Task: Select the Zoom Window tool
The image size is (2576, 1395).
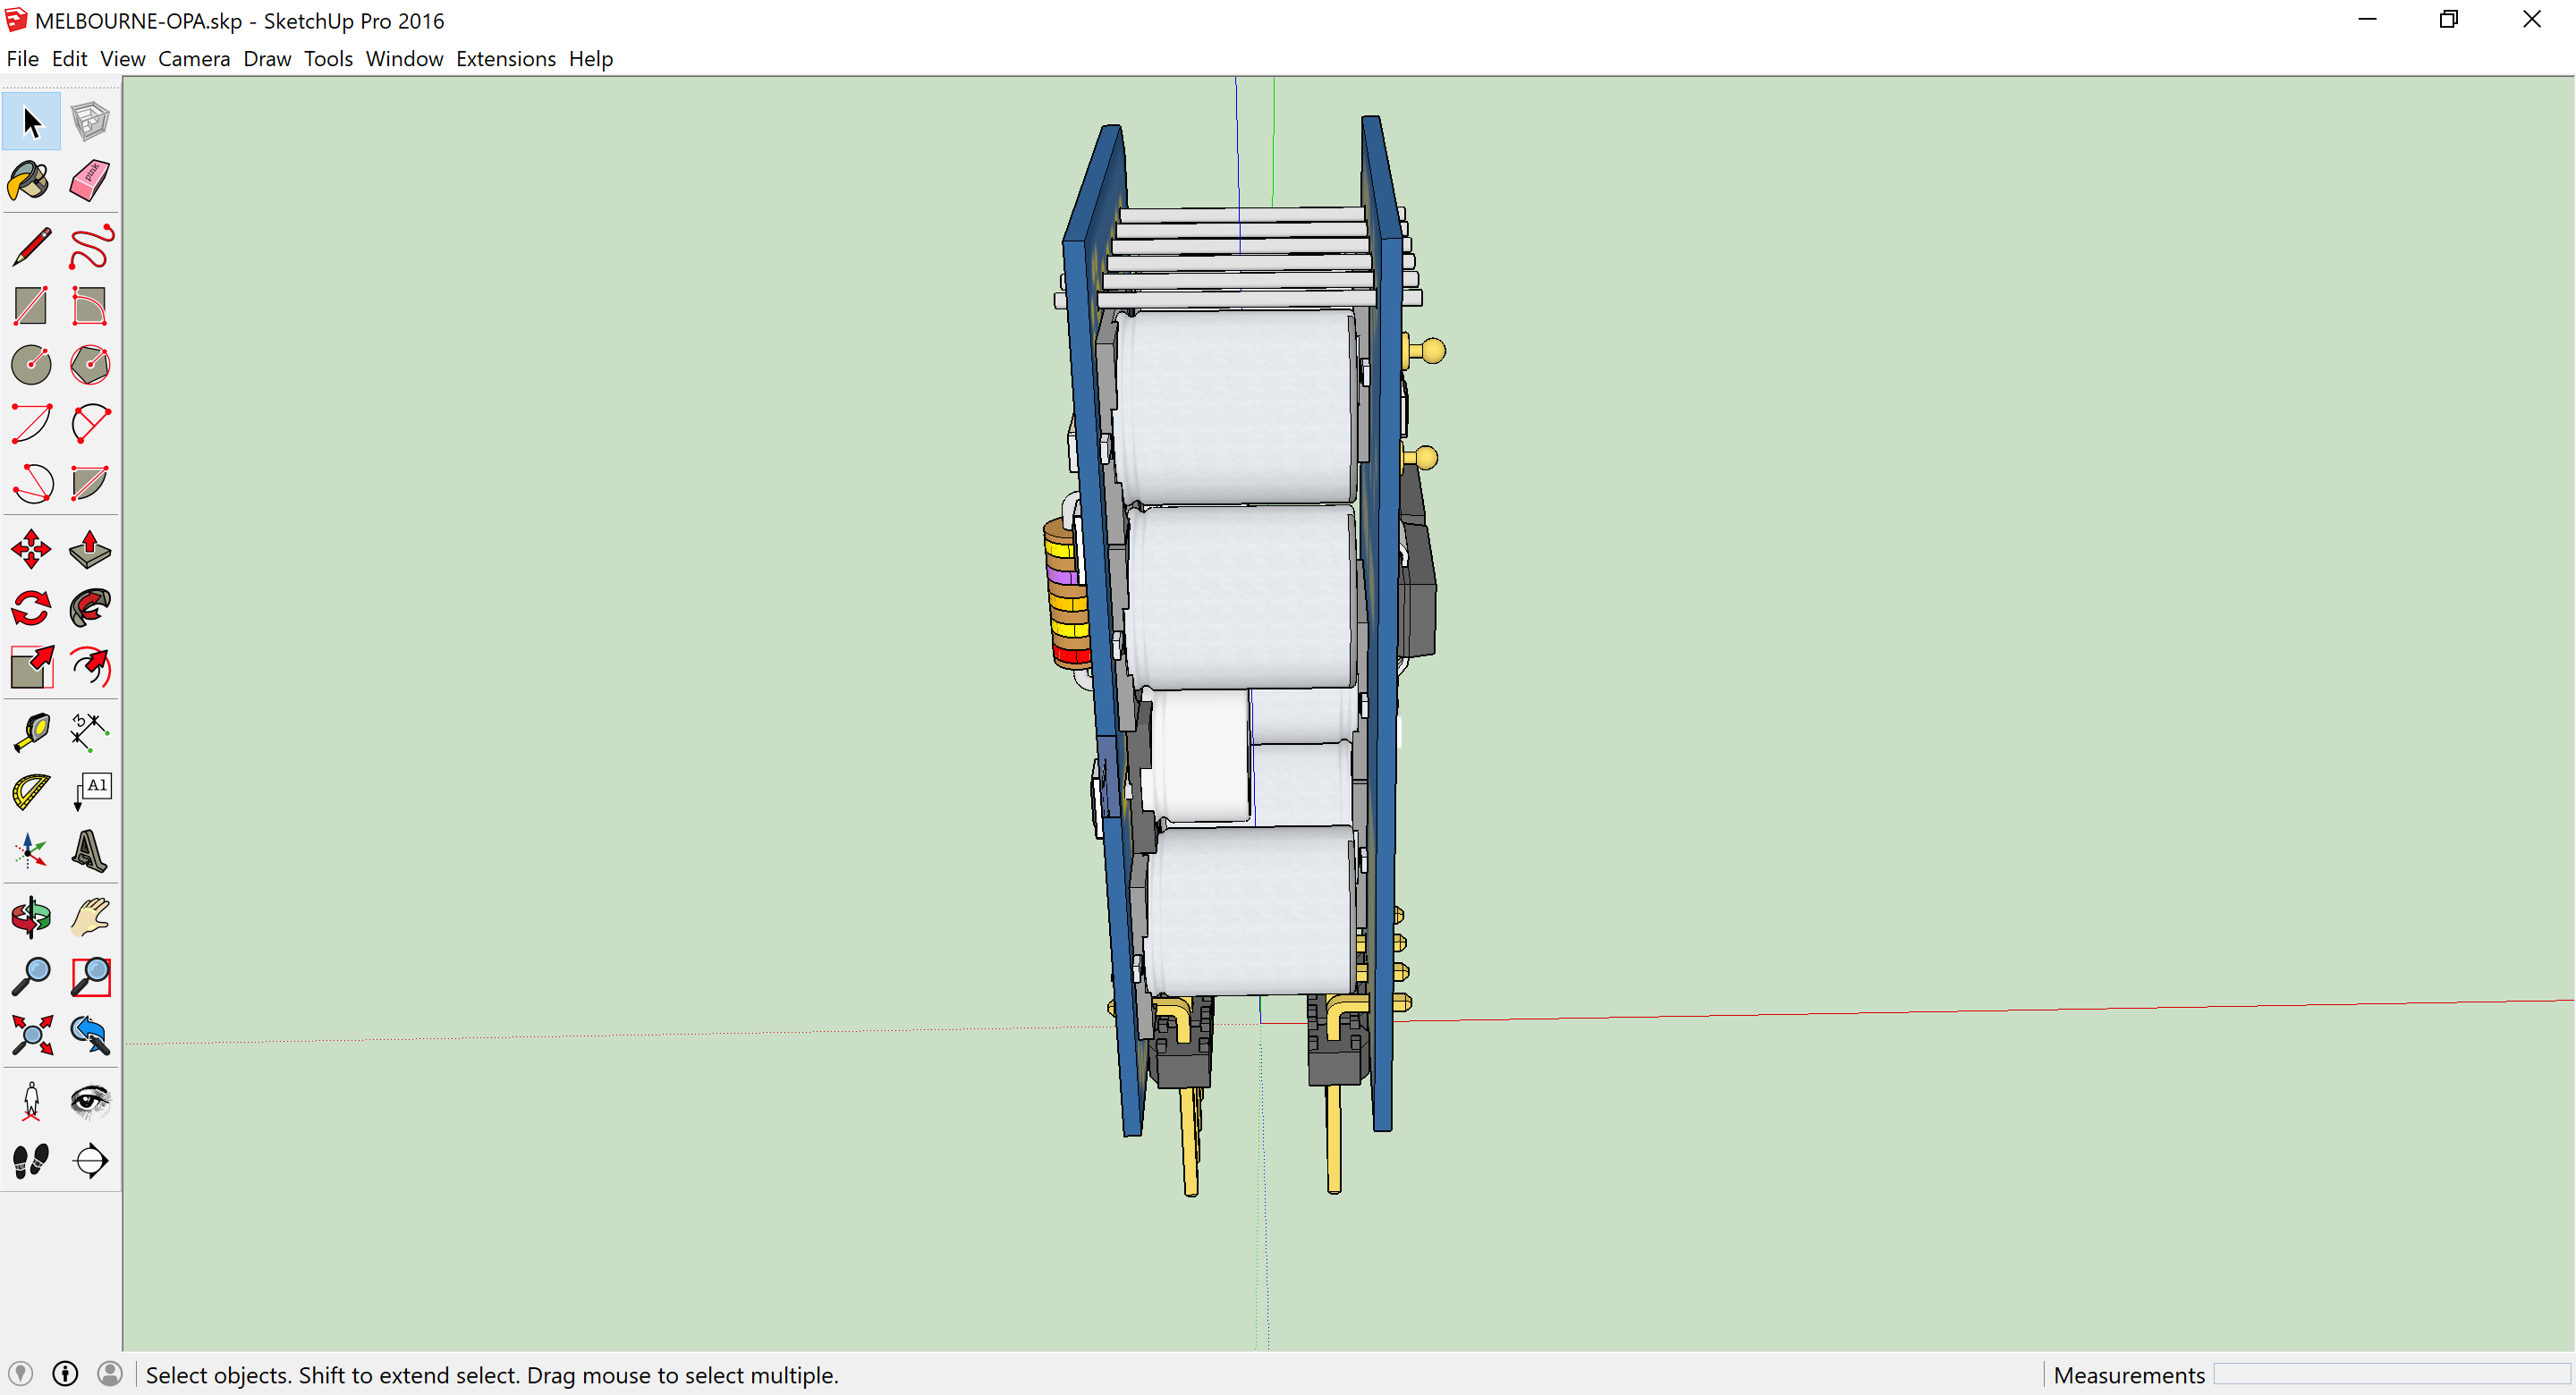Action: pos(90,976)
